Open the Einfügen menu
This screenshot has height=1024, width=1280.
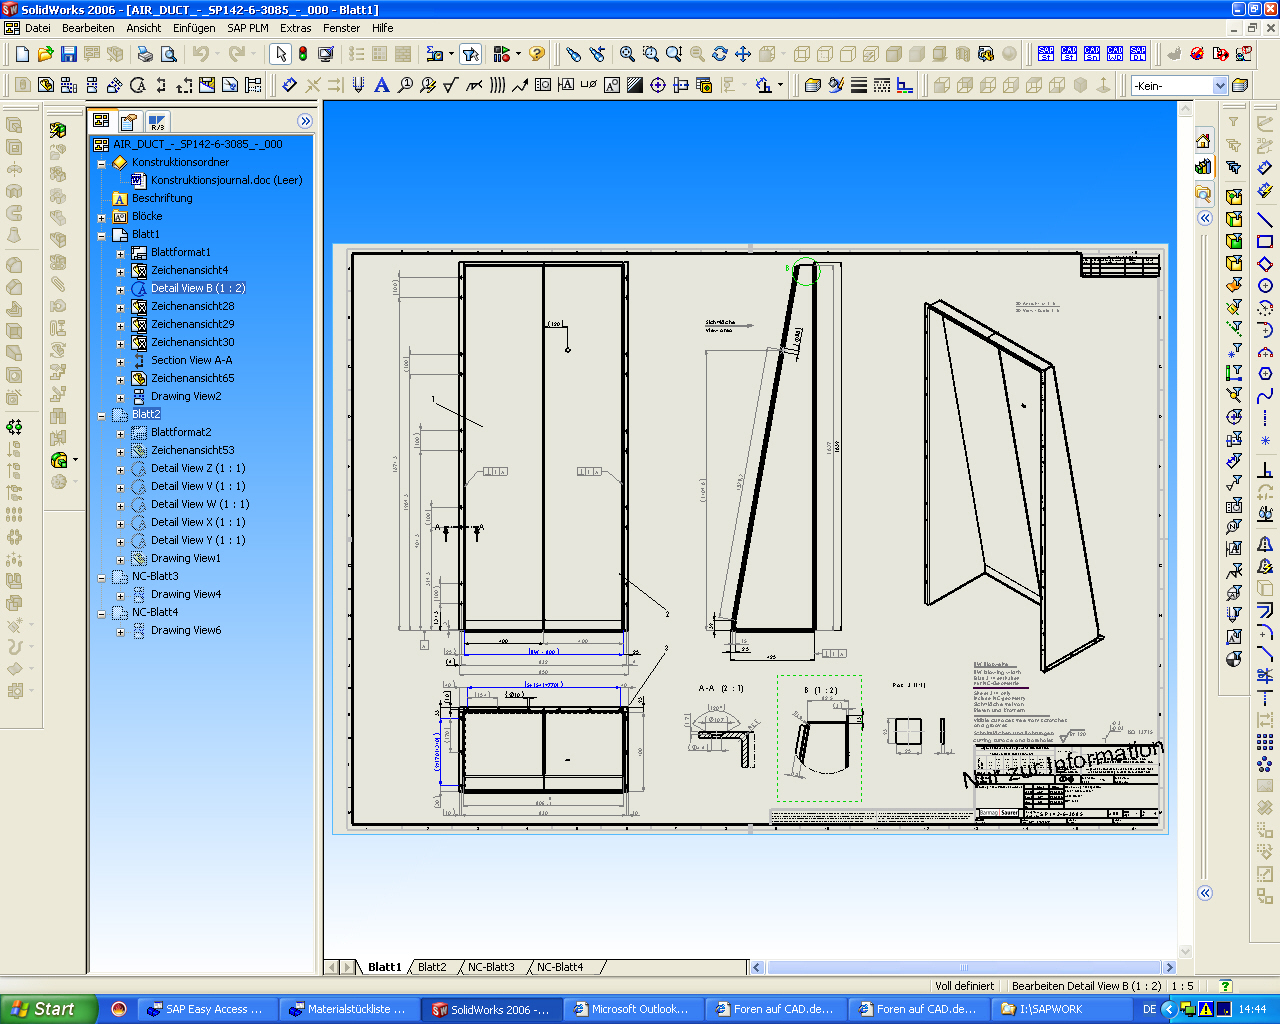[x=194, y=28]
